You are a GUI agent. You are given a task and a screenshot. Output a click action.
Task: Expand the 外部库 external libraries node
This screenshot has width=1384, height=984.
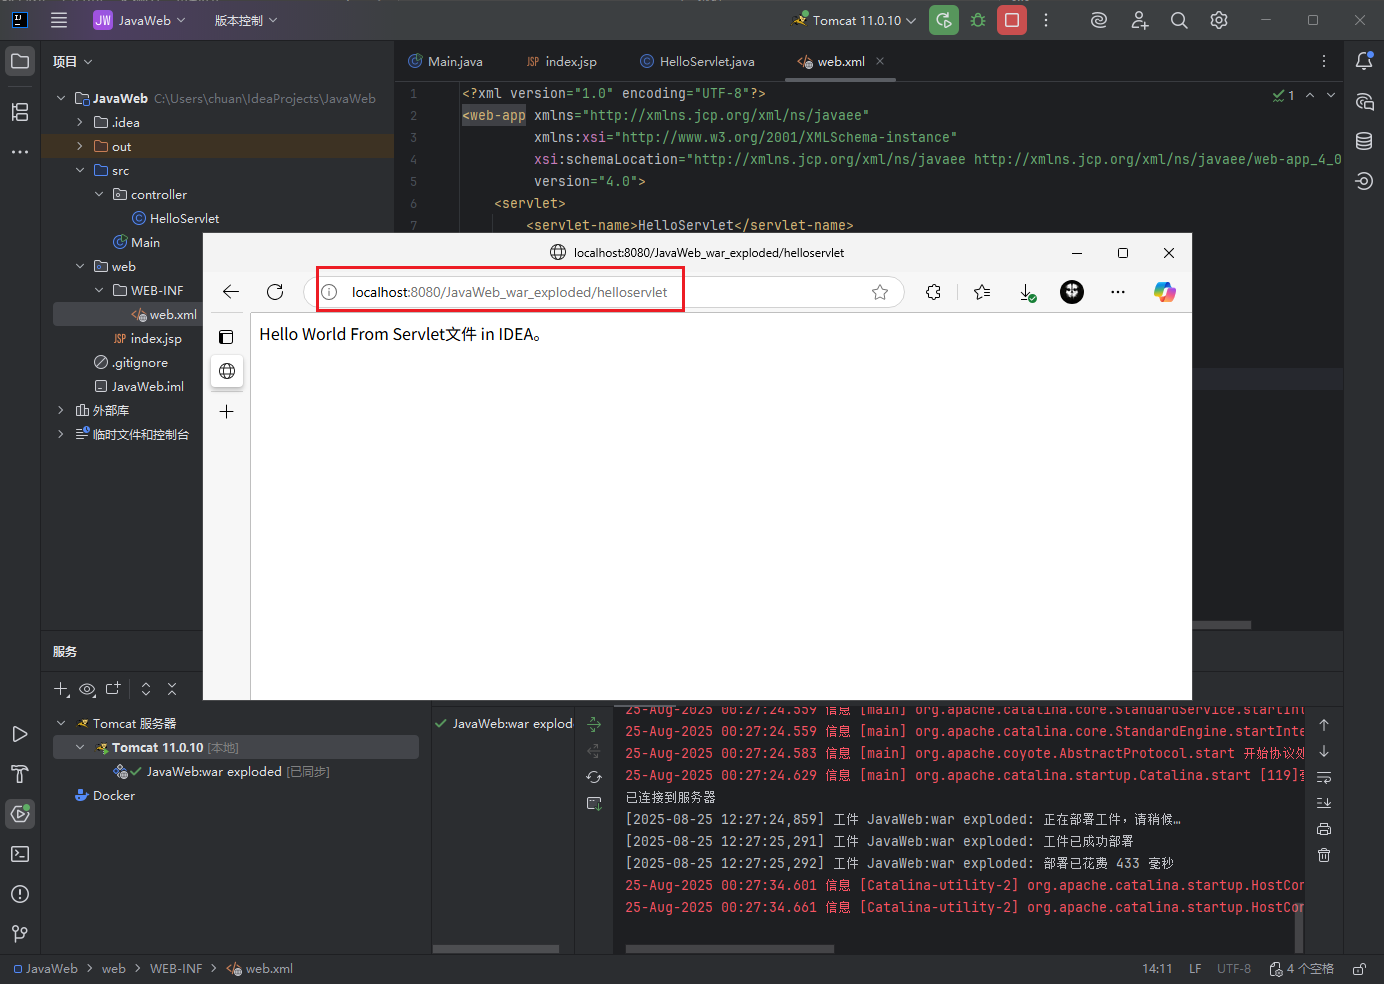click(61, 410)
